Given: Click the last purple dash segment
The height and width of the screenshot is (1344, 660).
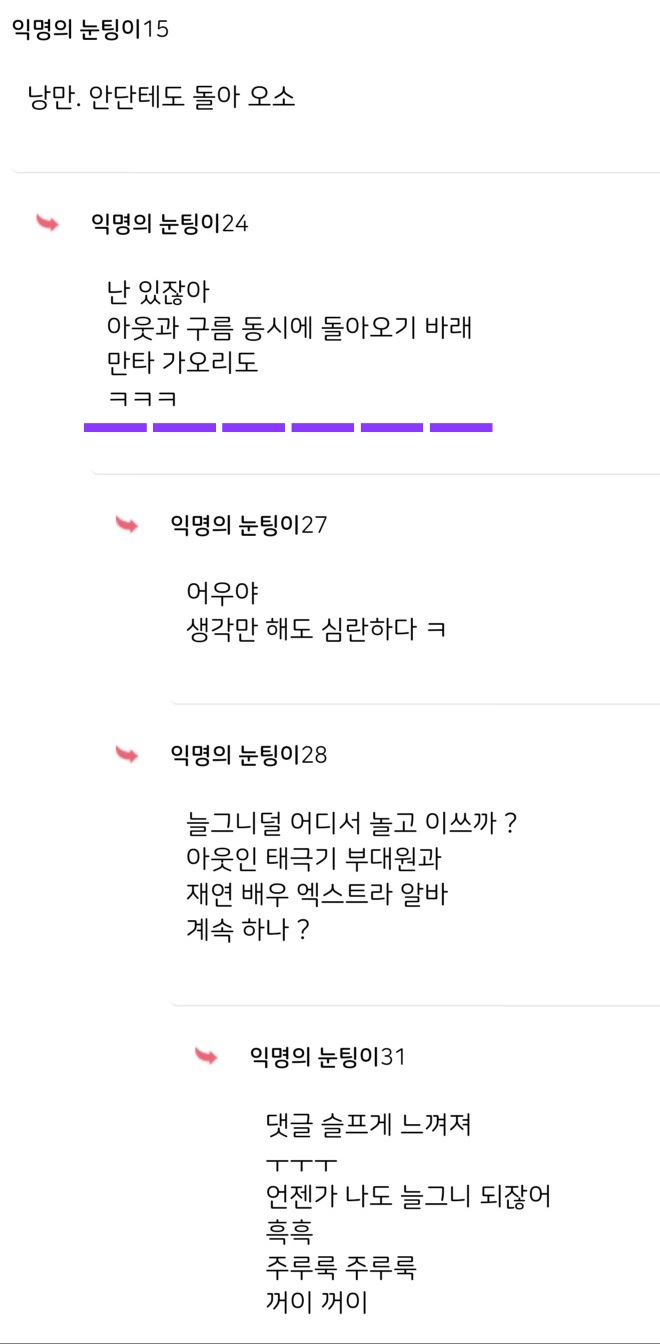Looking at the screenshot, I should tap(461, 428).
